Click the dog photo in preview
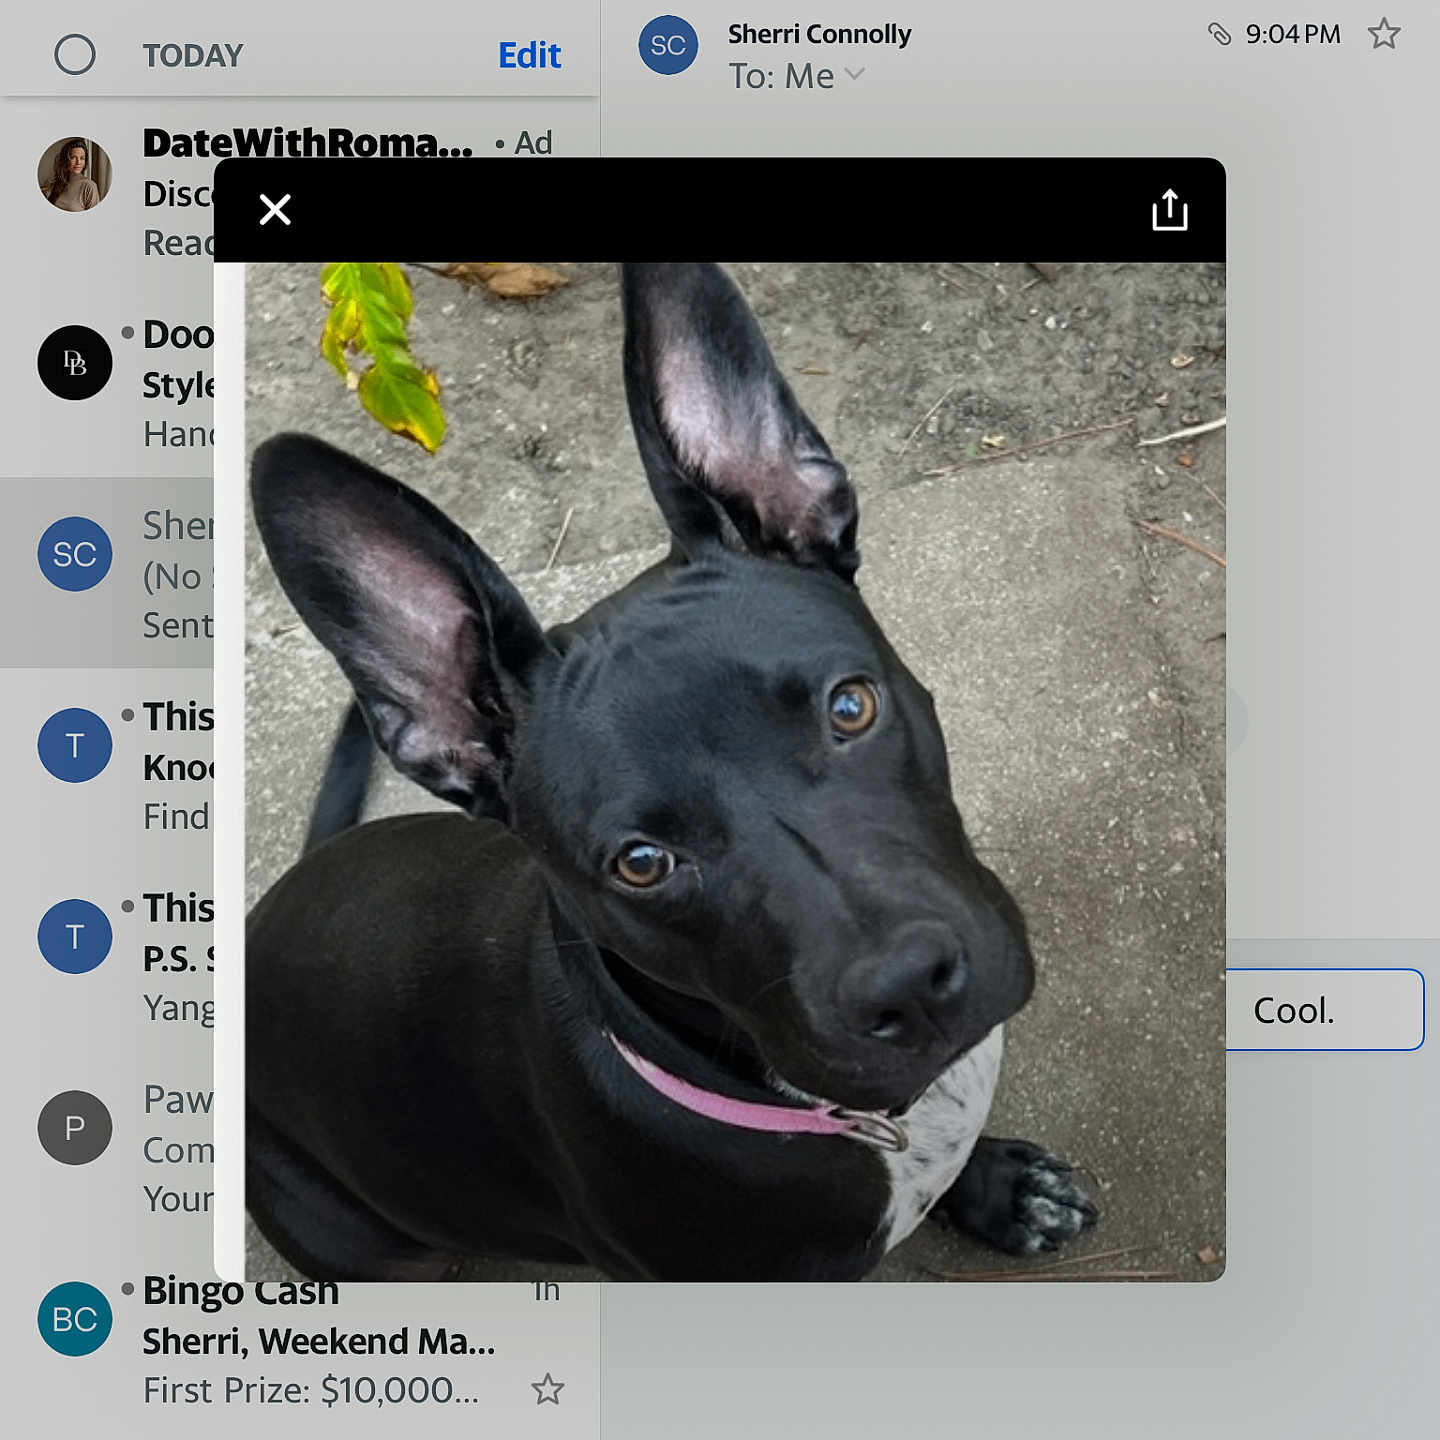1440x1440 pixels. pyautogui.click(x=735, y=771)
